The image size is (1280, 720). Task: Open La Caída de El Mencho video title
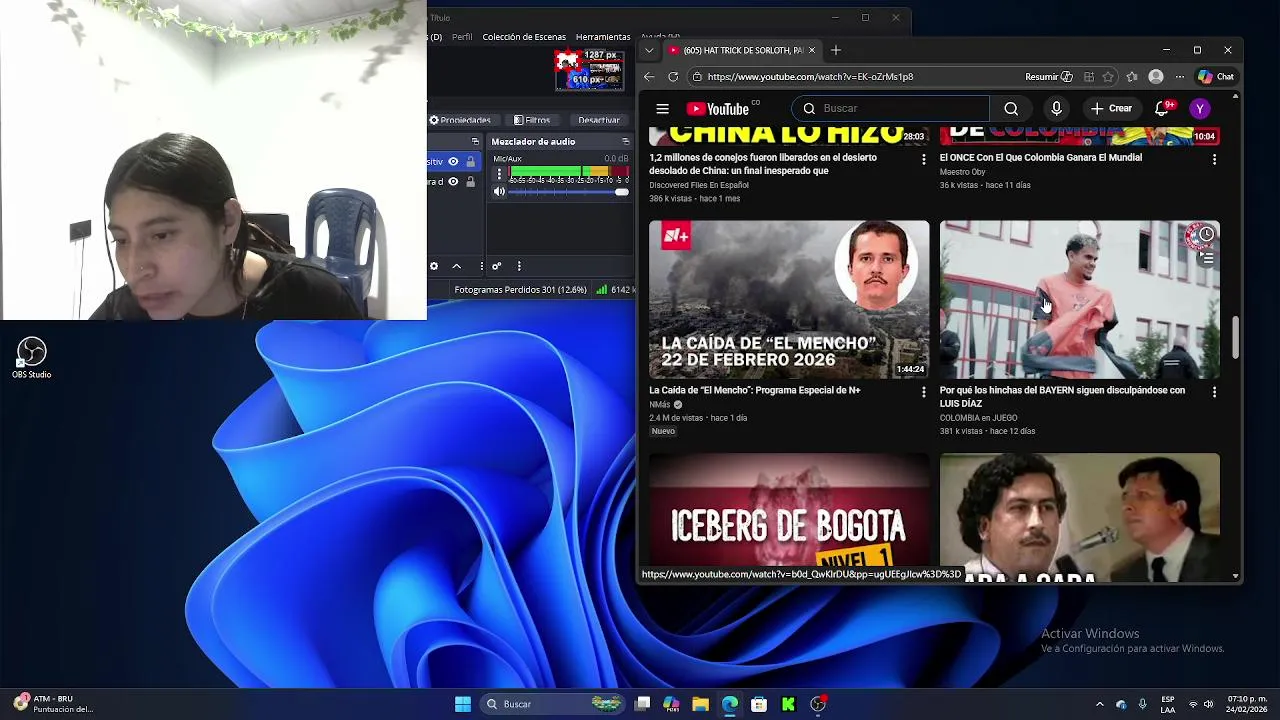point(754,390)
